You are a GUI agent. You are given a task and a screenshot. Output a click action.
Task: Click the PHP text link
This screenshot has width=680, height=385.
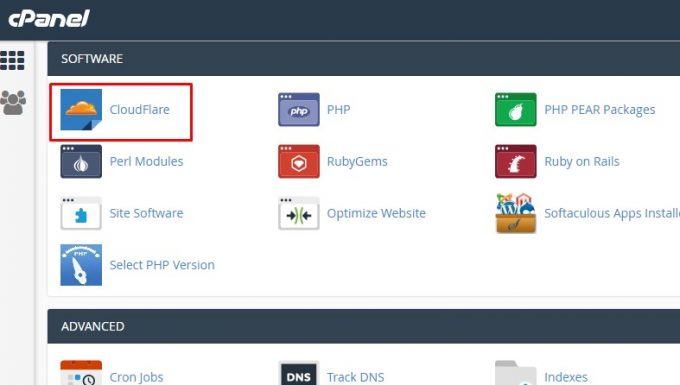339,110
